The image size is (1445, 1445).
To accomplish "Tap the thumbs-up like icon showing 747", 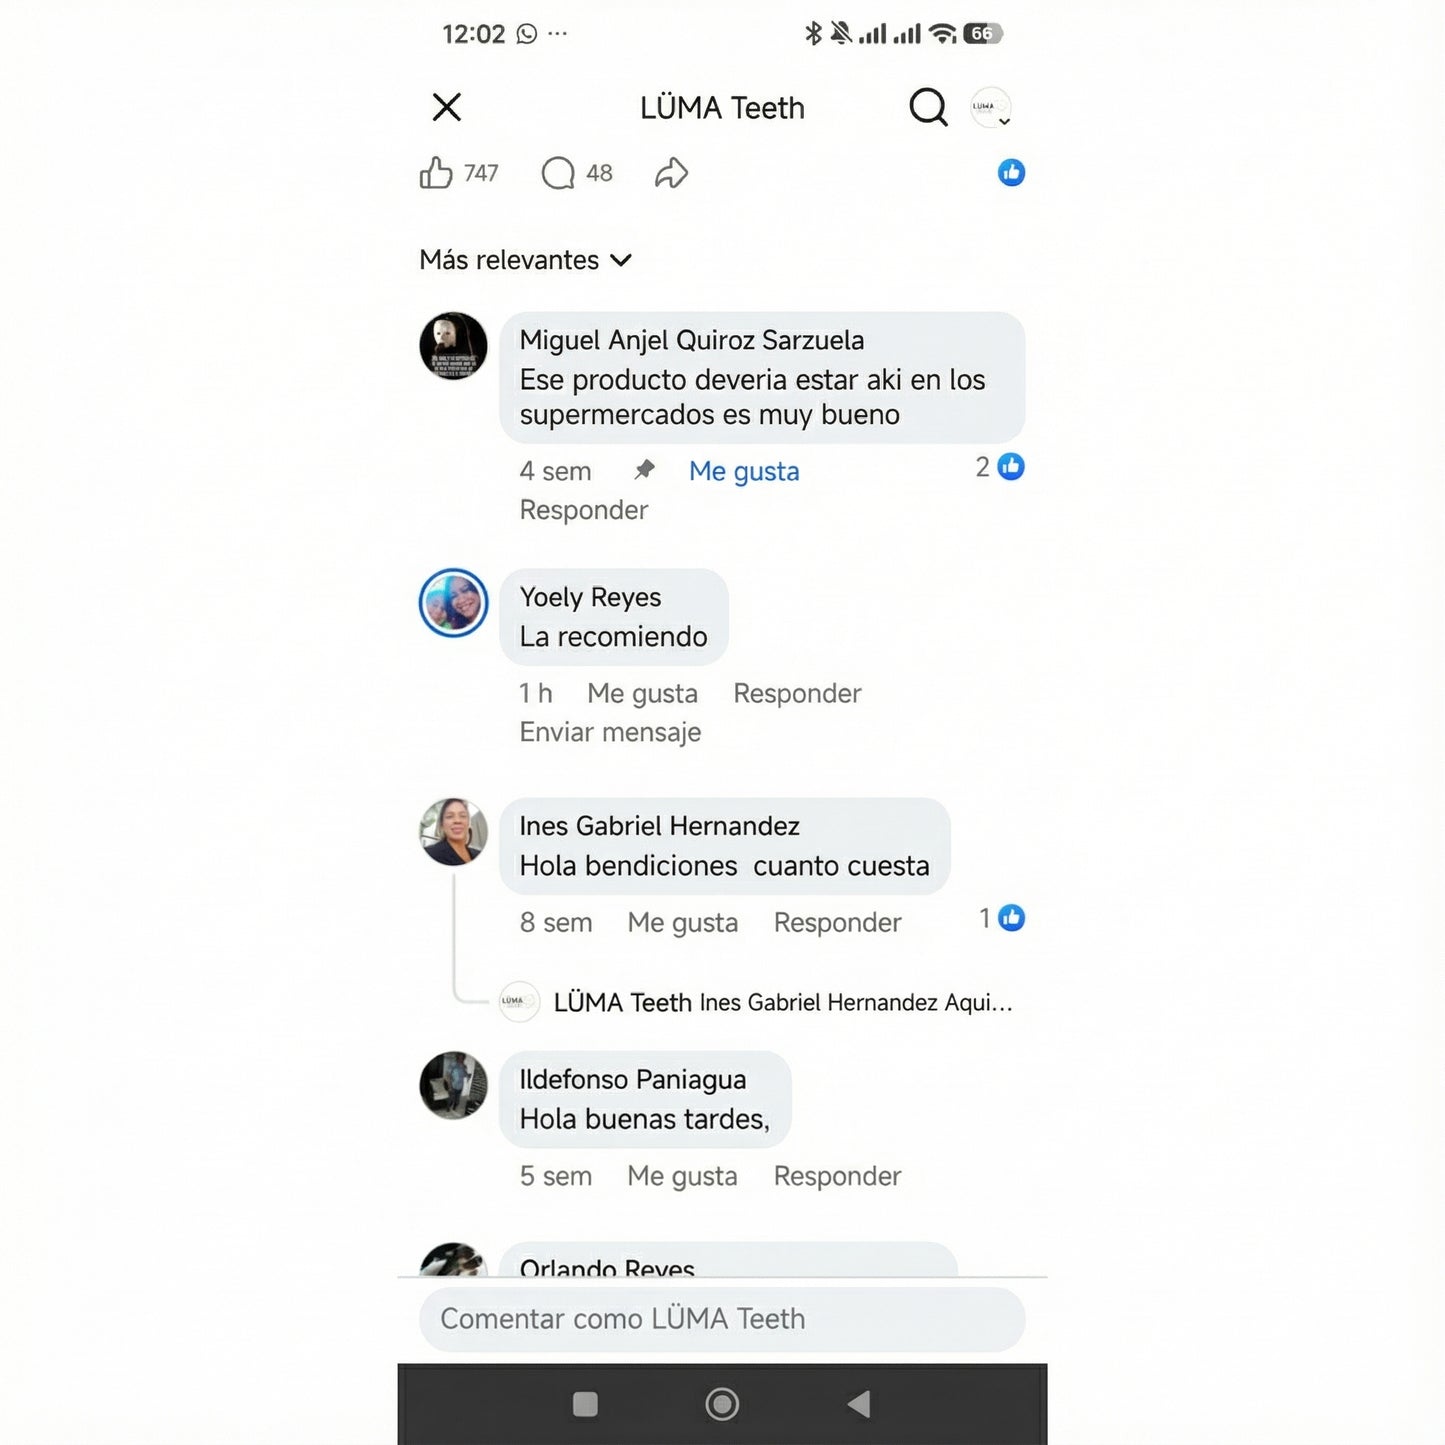I will pos(436,173).
